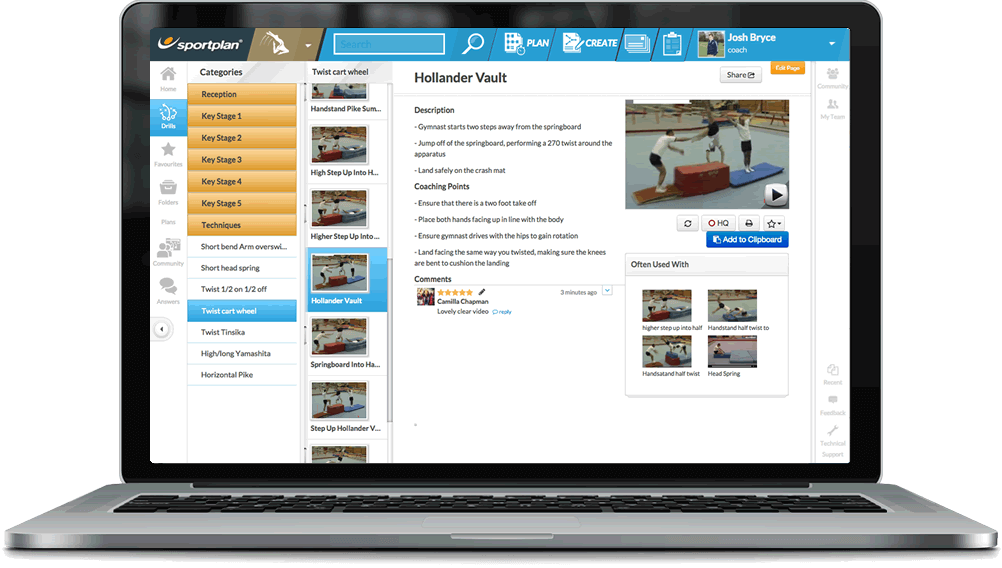Click the five-star comment rating
This screenshot has width=1002, height=568.
pos(455,293)
